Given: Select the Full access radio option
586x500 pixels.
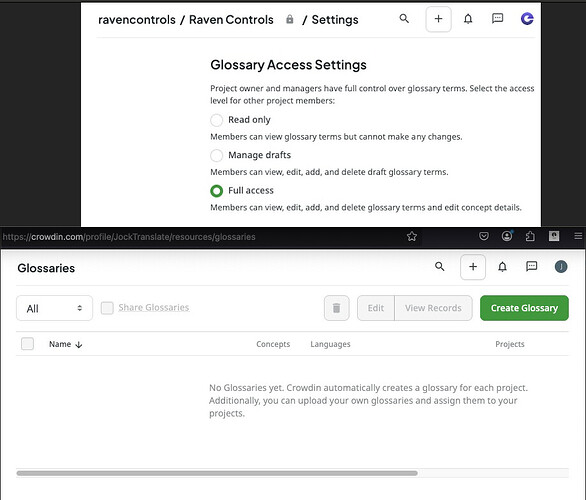Looking at the screenshot, I should 216,191.
